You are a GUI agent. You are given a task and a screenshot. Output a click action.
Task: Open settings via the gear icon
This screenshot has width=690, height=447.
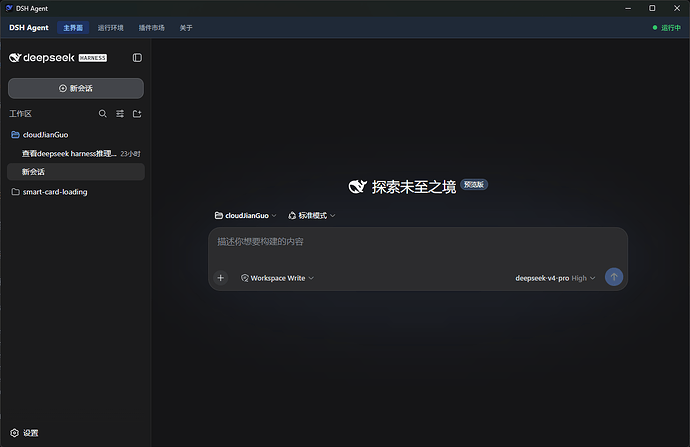15,433
